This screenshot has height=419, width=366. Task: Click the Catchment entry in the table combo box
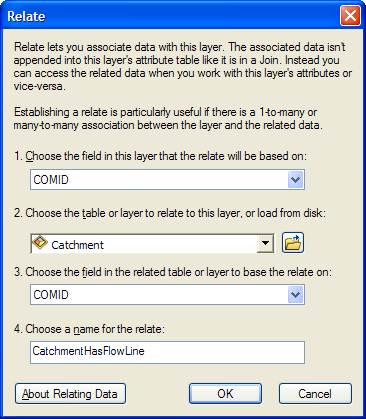[x=77, y=245]
